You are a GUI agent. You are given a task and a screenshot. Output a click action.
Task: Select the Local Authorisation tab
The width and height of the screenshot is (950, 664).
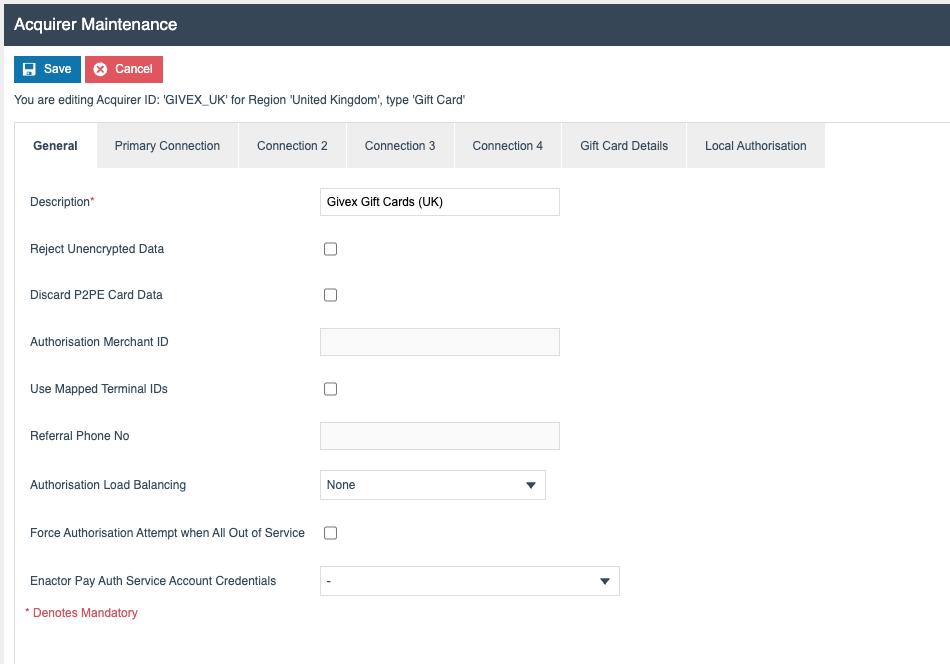755,145
